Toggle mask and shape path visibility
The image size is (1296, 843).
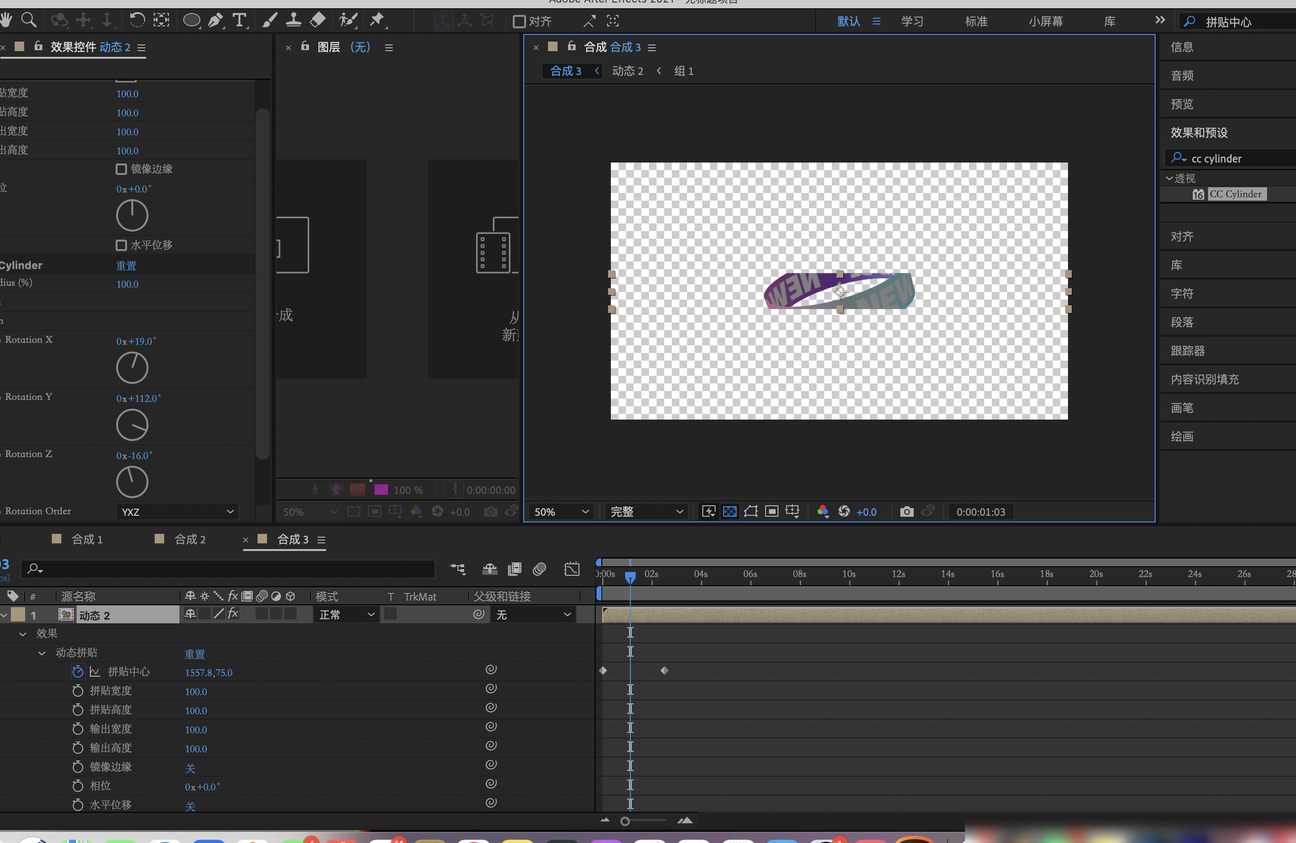point(751,511)
